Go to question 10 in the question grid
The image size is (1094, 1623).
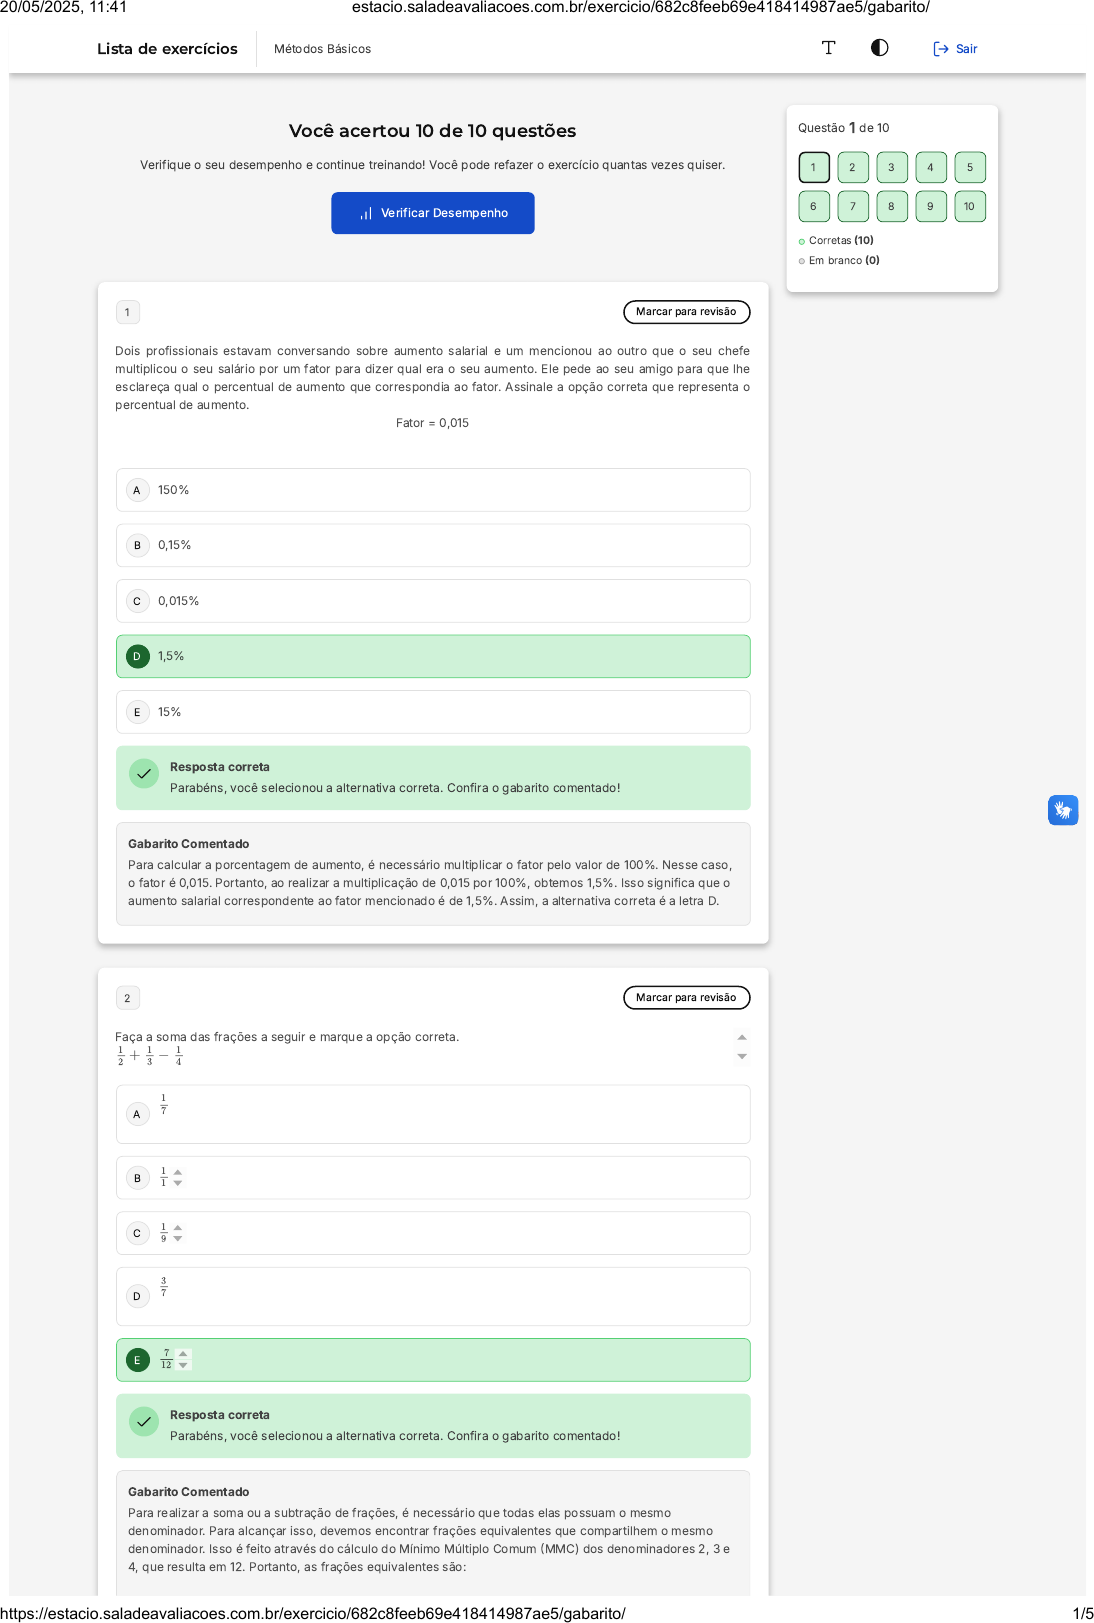[969, 206]
